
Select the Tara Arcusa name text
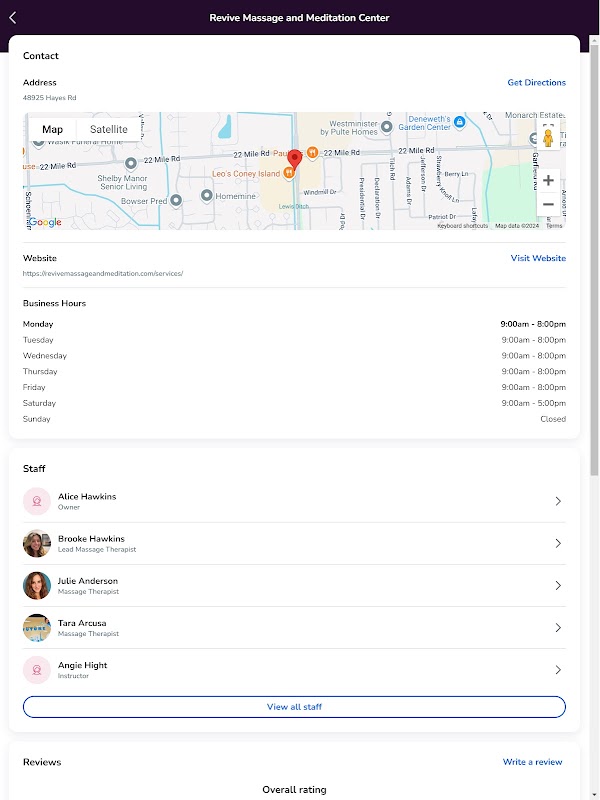82,623
